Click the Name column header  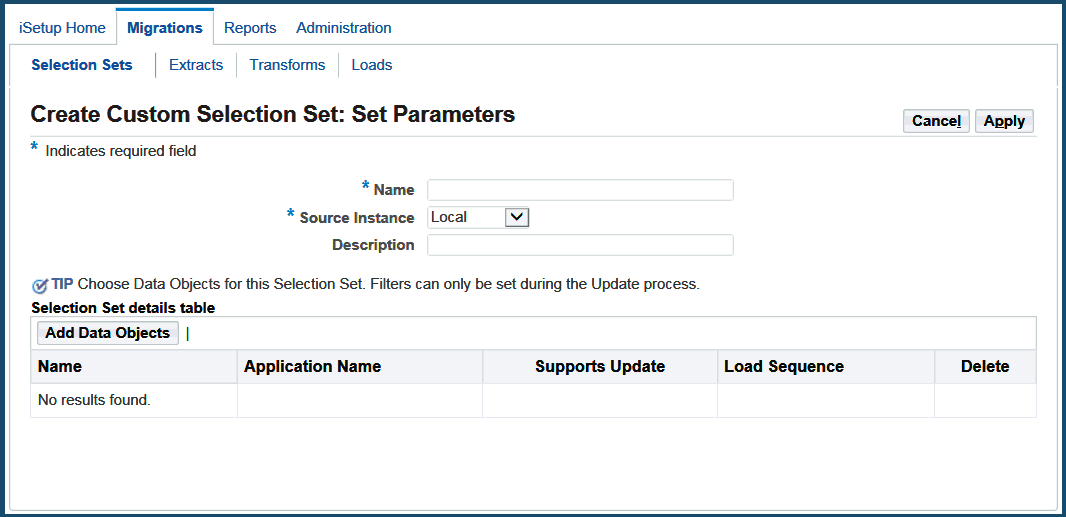point(60,367)
